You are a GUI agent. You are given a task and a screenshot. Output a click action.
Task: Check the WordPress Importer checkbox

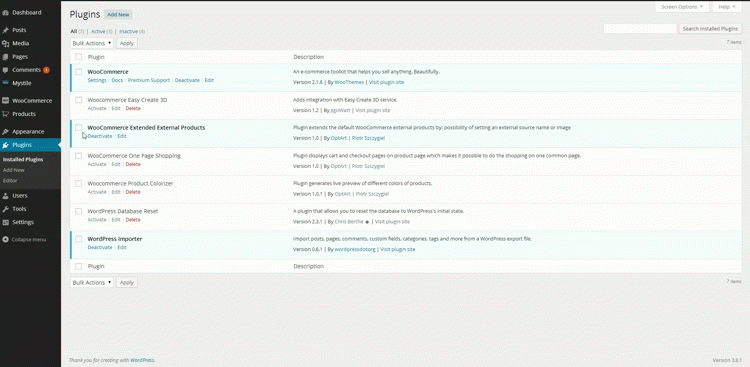coord(78,239)
